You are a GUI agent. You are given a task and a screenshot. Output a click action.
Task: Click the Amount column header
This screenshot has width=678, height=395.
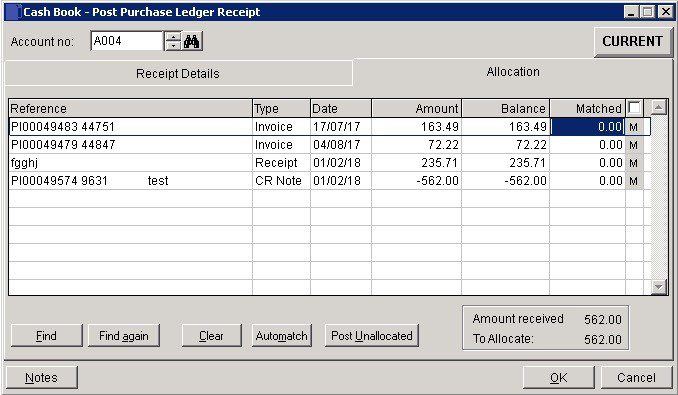[x=416, y=108]
